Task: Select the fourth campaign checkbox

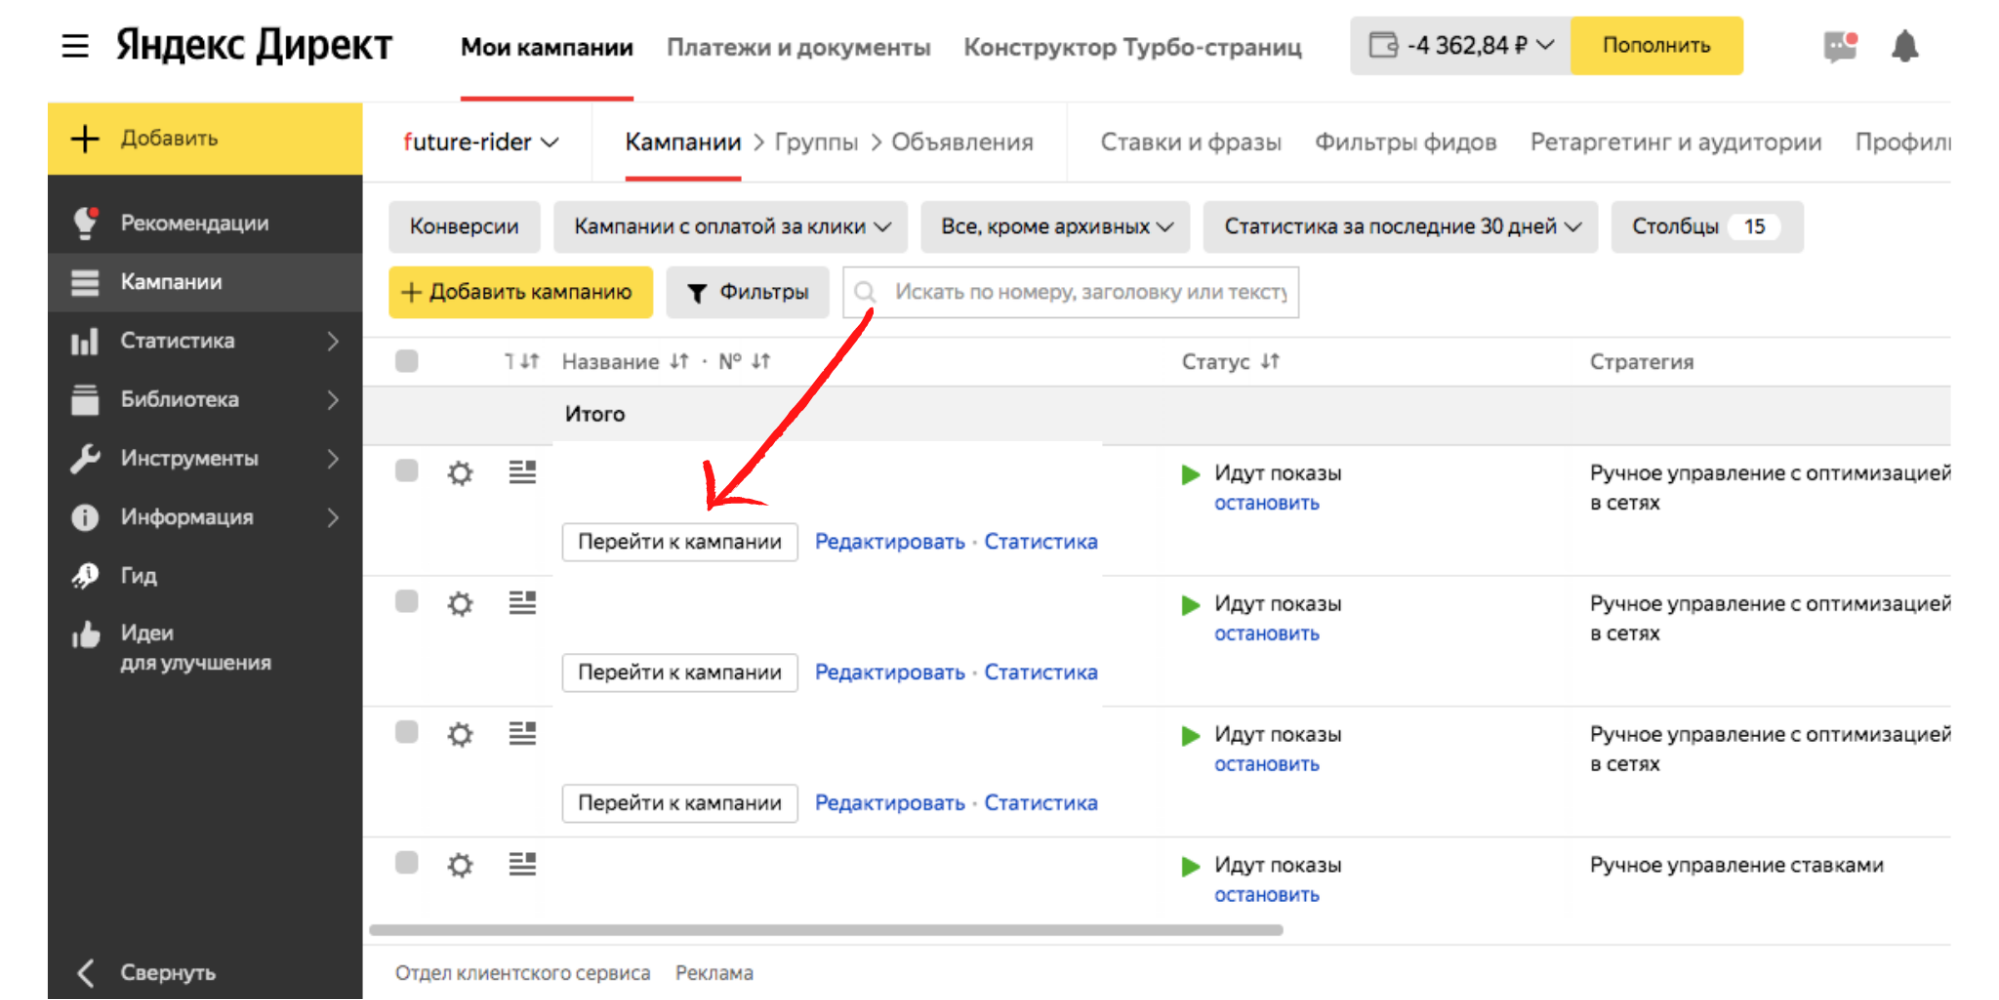Action: [407, 862]
